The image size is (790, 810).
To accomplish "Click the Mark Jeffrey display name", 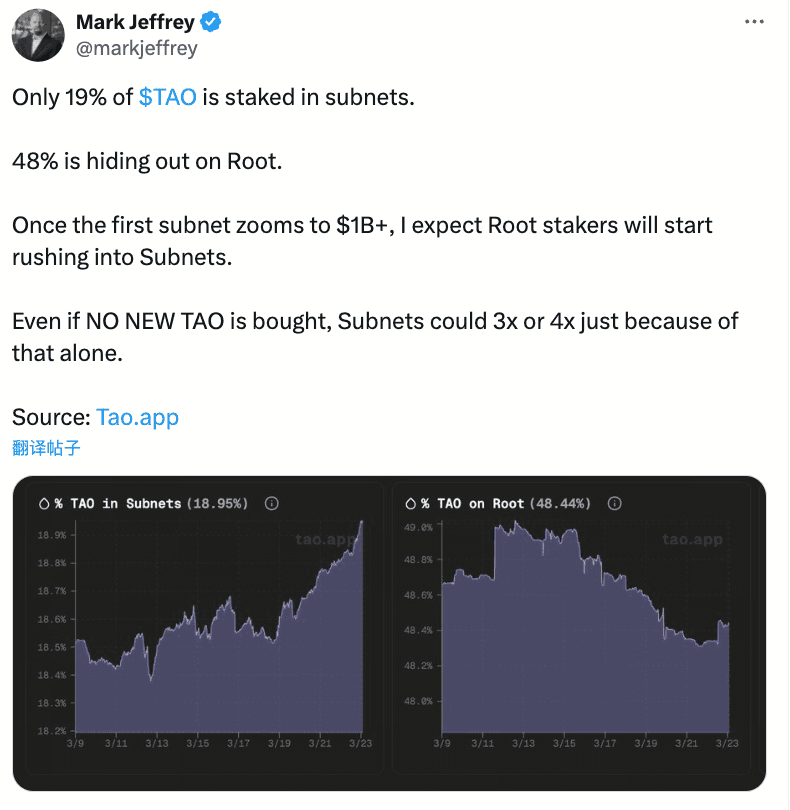I will coord(135,21).
